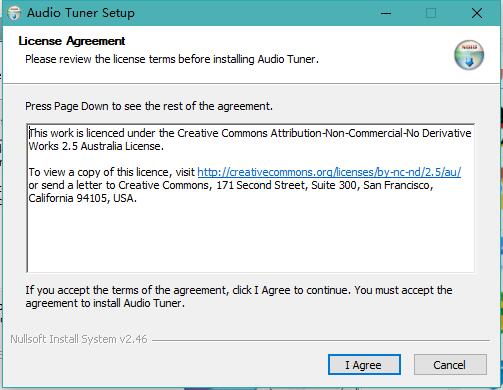This screenshot has width=503, height=390.
Task: Click the 'Please review the license terms' subtitle
Action: 172,59
